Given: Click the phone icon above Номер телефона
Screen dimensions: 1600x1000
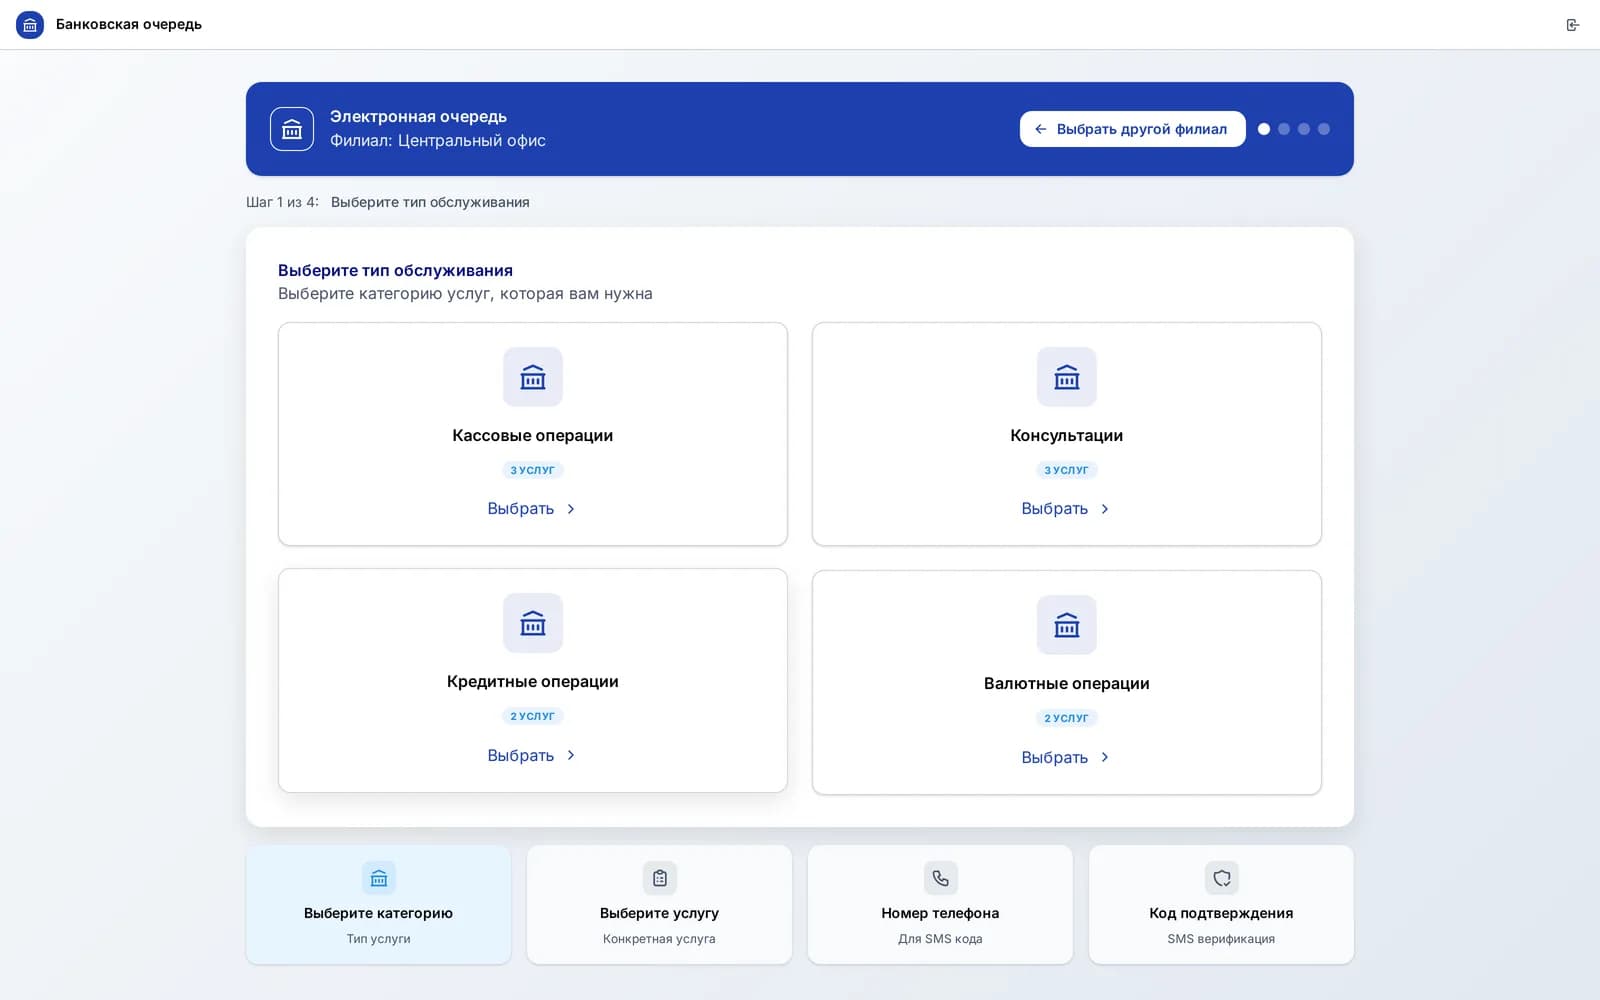Looking at the screenshot, I should (x=940, y=878).
